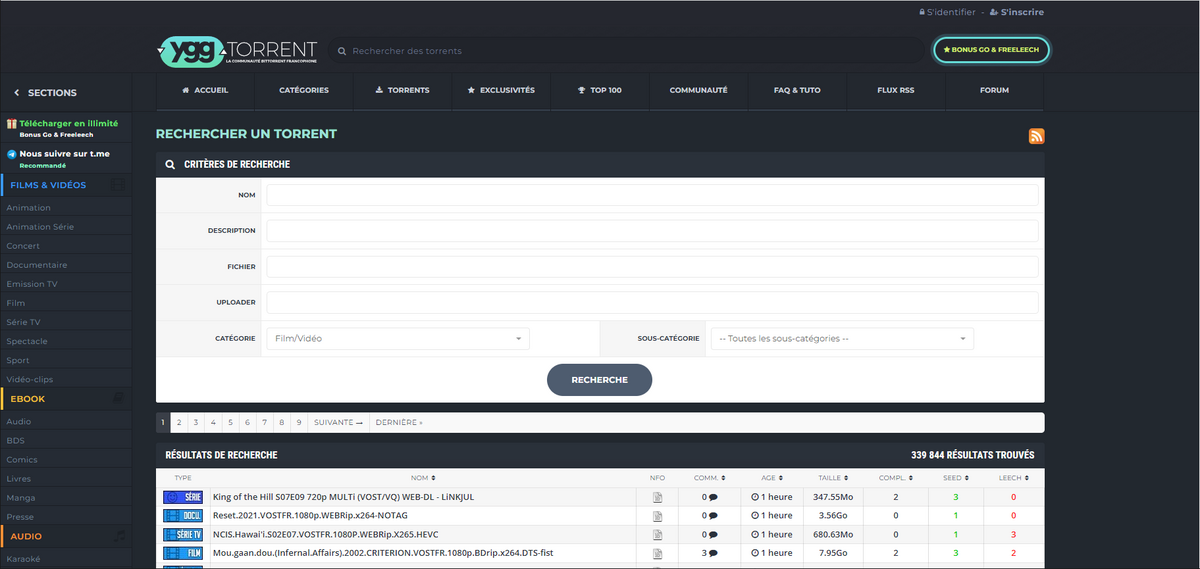Open comments of Mou.gaan.dou torrent
Viewport: 1200px width, 569px height.
(709, 553)
